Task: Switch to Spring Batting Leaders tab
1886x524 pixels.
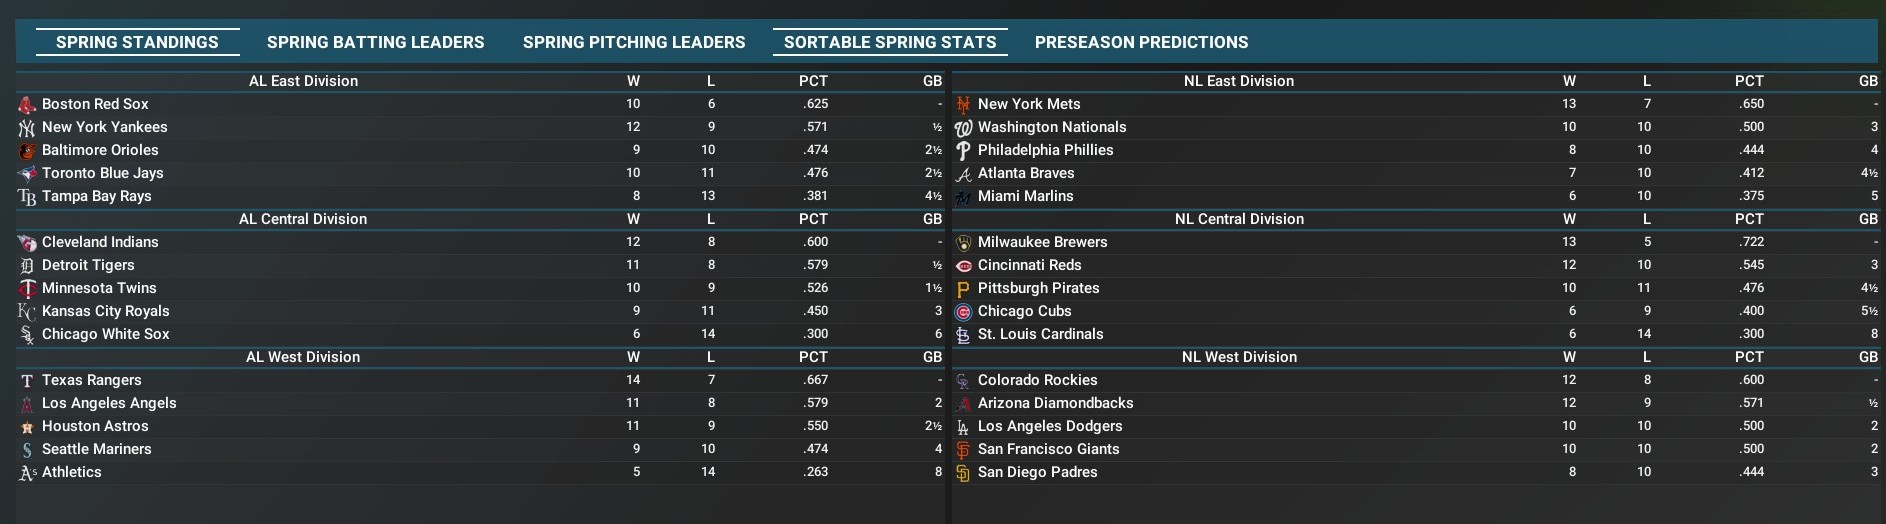Action: pyautogui.click(x=375, y=42)
